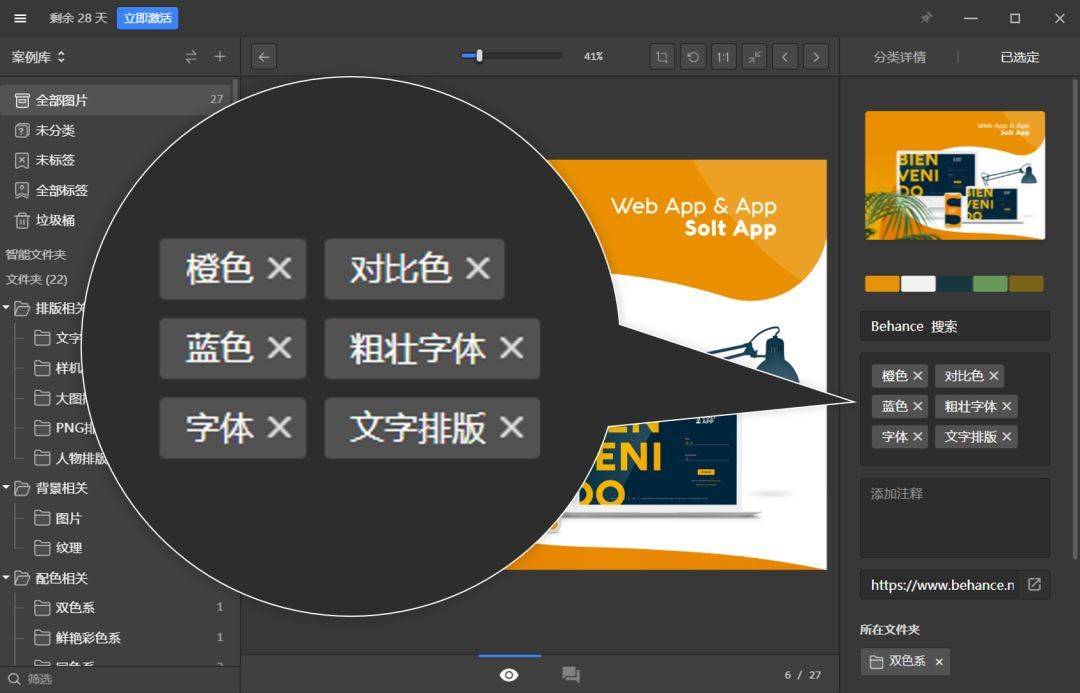Click the green color swatch
Screen dimensions: 1080x693
990,283
